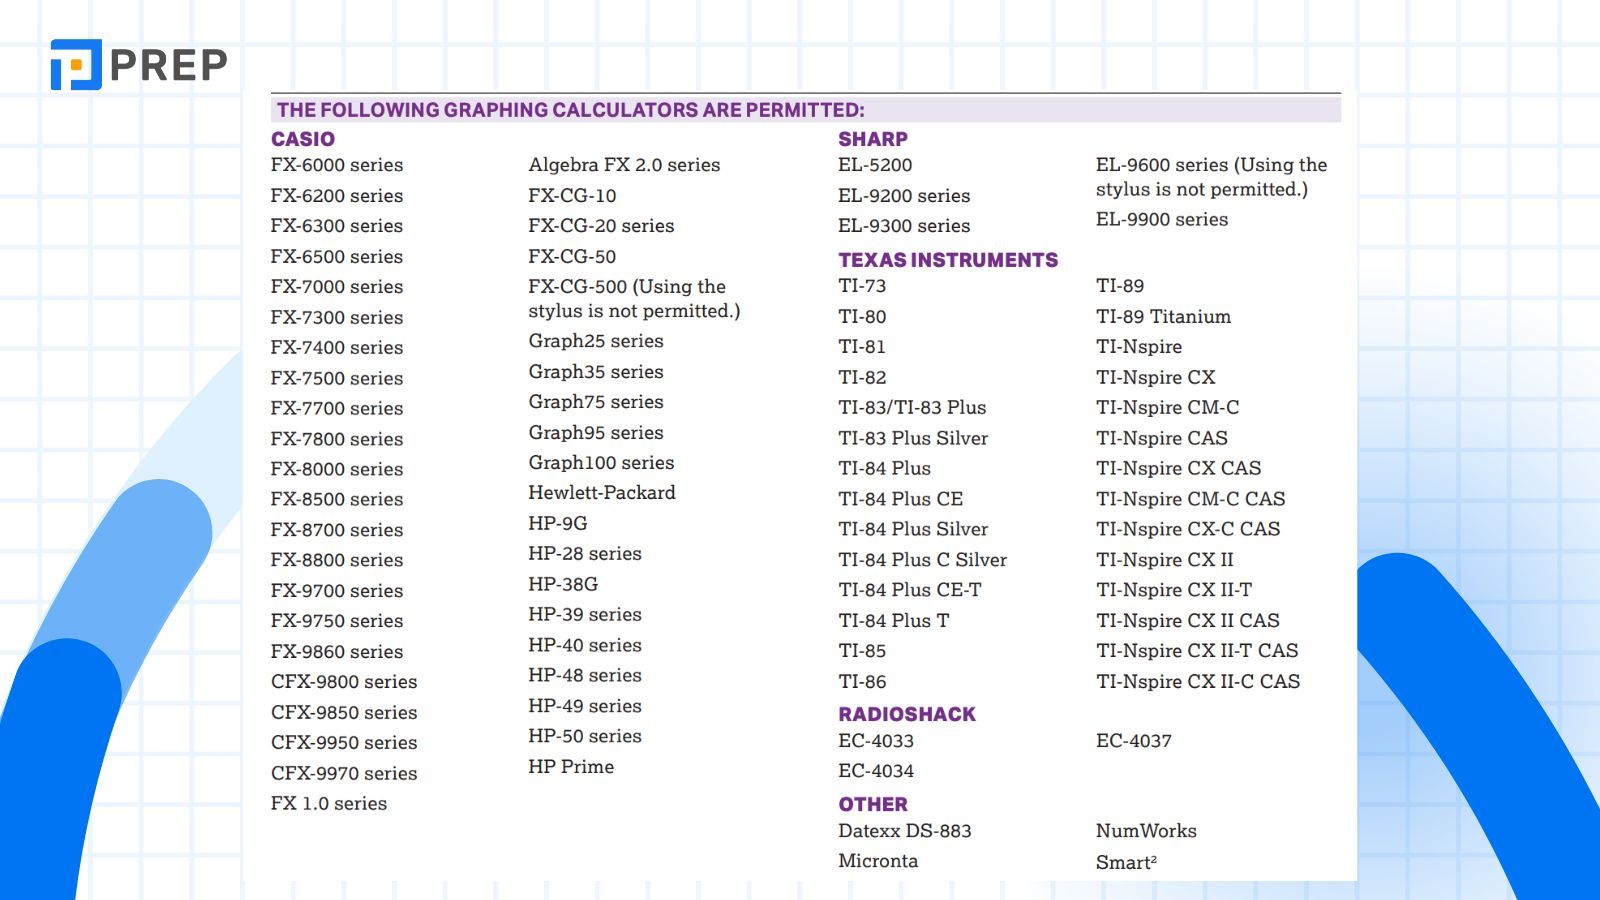Select 'FX 1.0 series' entry
This screenshot has width=1600, height=900.
329,804
